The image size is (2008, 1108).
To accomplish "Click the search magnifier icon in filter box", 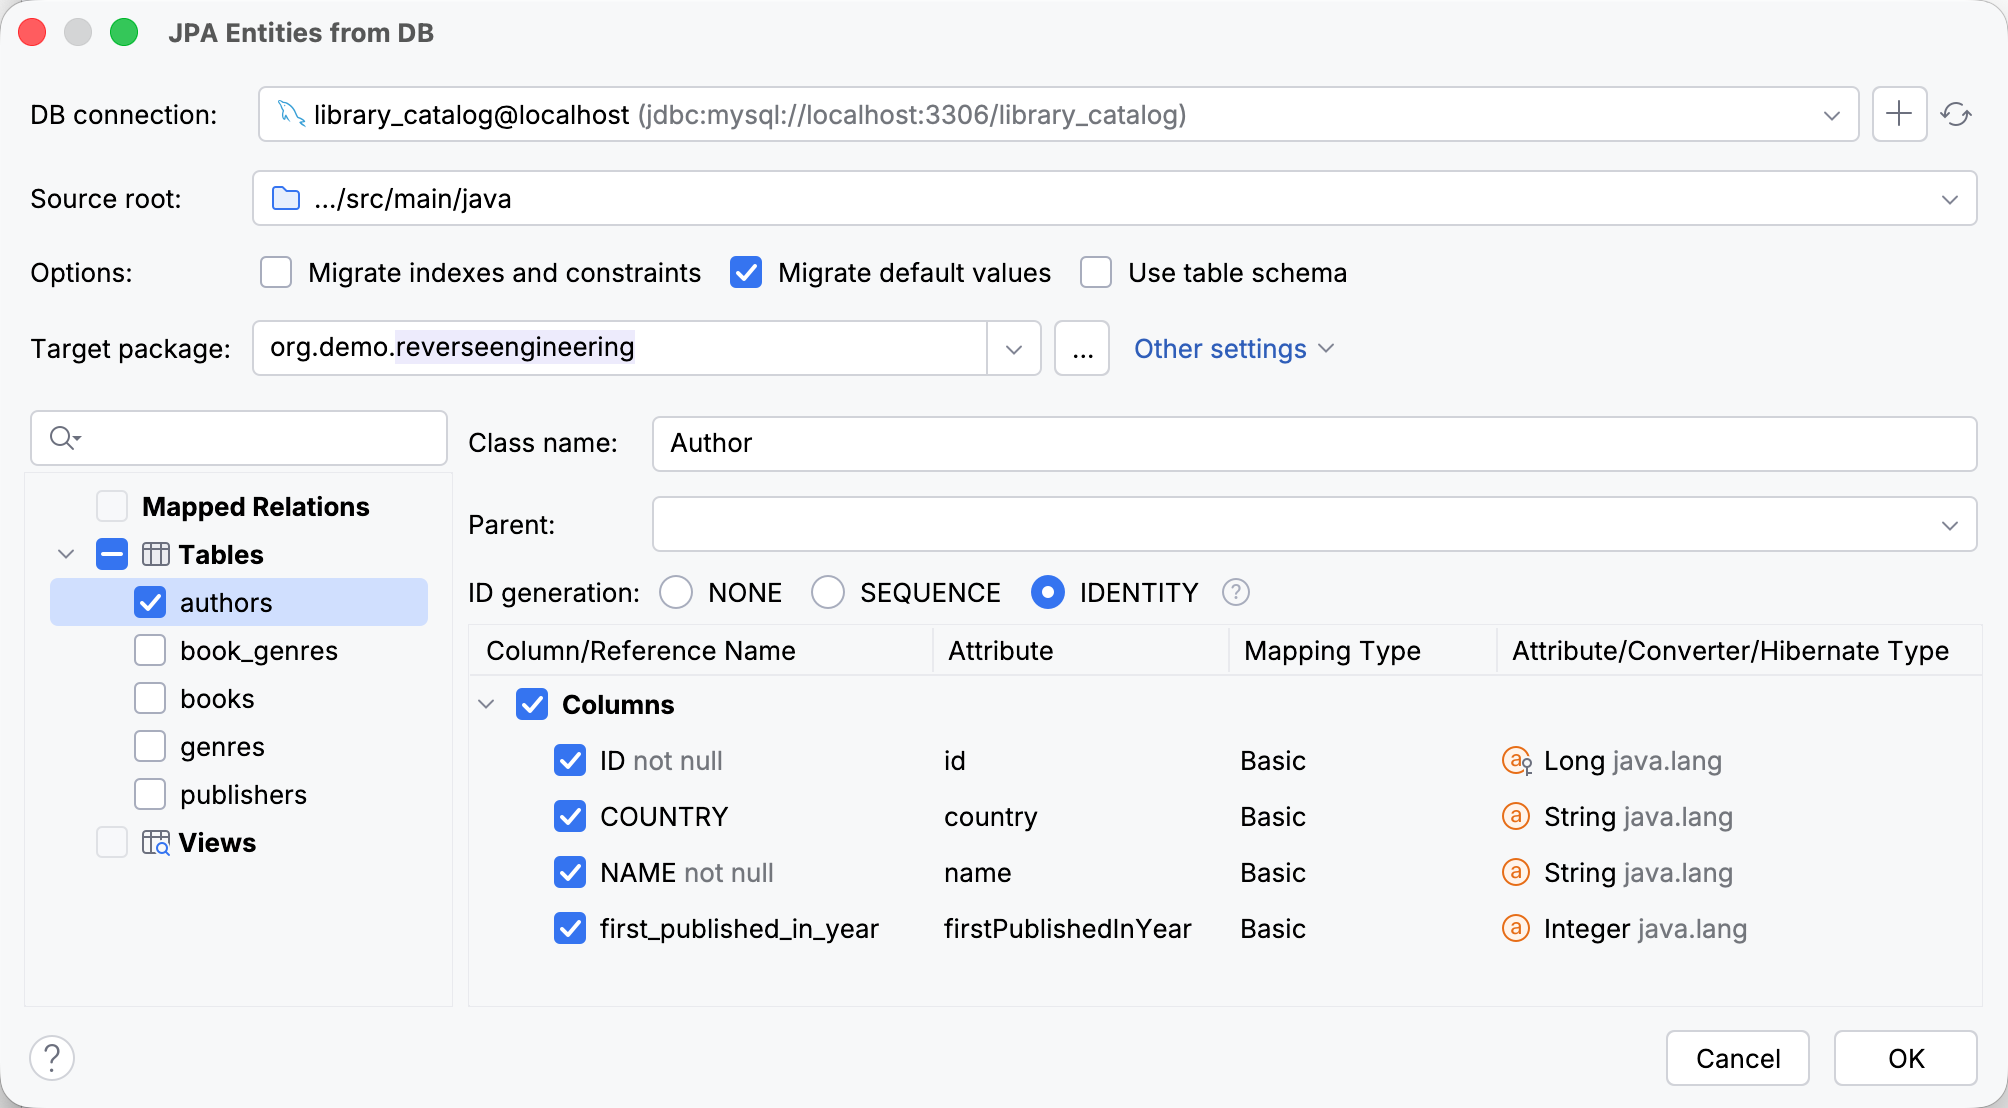I will pyautogui.click(x=65, y=438).
